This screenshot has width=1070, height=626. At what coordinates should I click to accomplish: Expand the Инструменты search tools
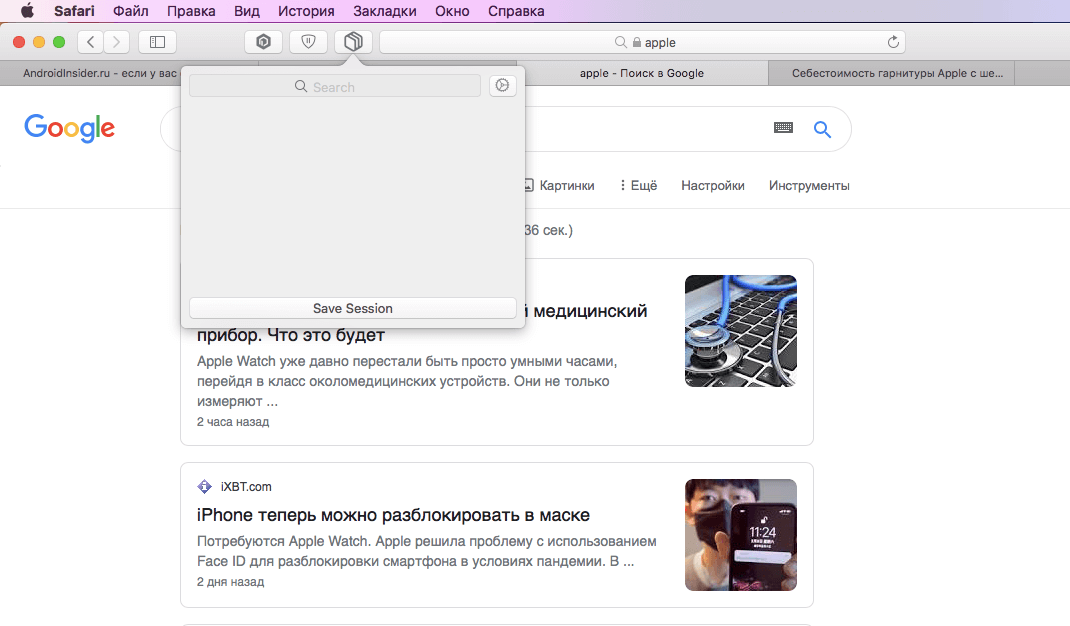809,185
